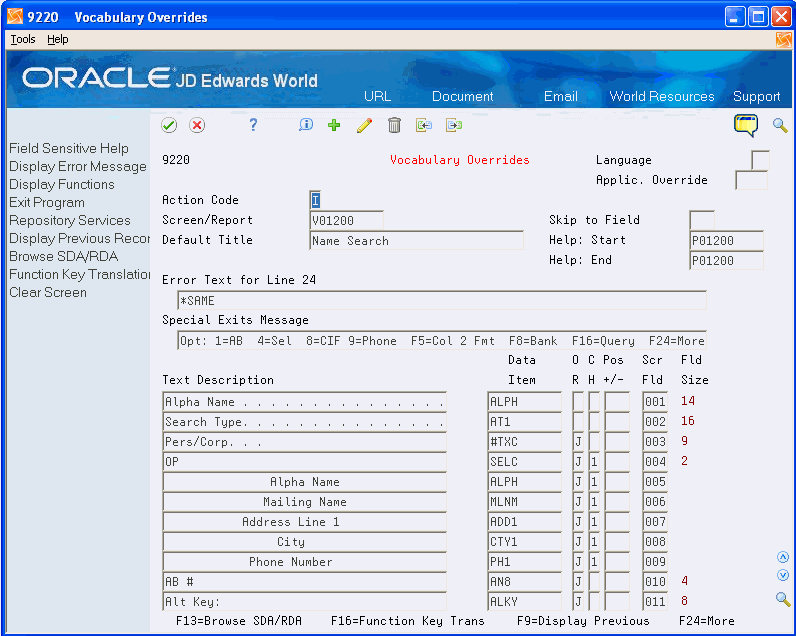The image size is (796, 636).
Task: Select Function Key Translation in sidebar
Action: click(x=80, y=275)
